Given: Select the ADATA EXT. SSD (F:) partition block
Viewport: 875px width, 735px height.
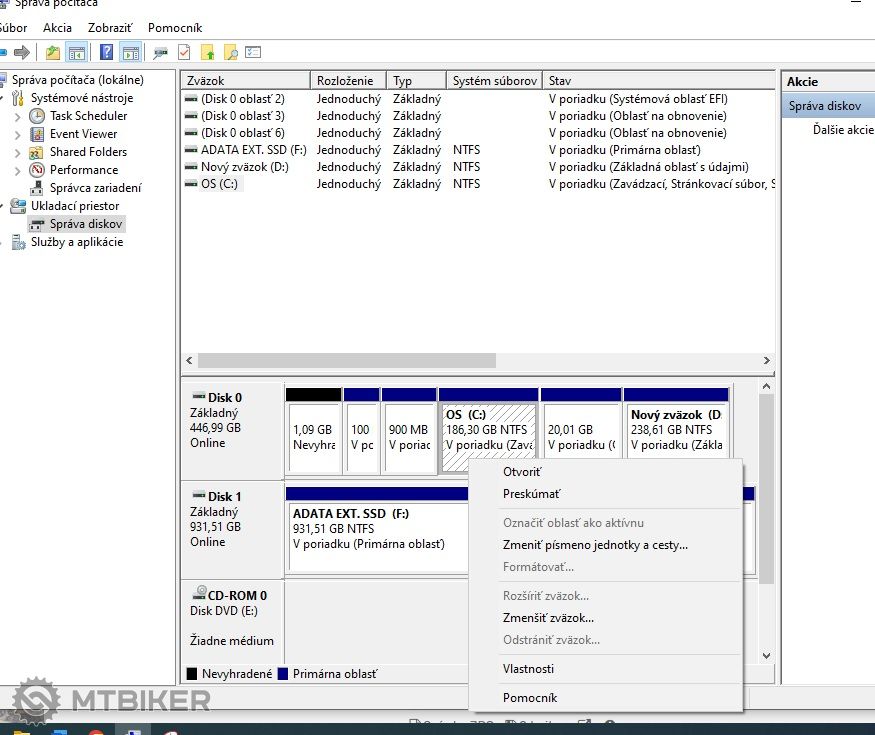Looking at the screenshot, I should pyautogui.click(x=377, y=536).
